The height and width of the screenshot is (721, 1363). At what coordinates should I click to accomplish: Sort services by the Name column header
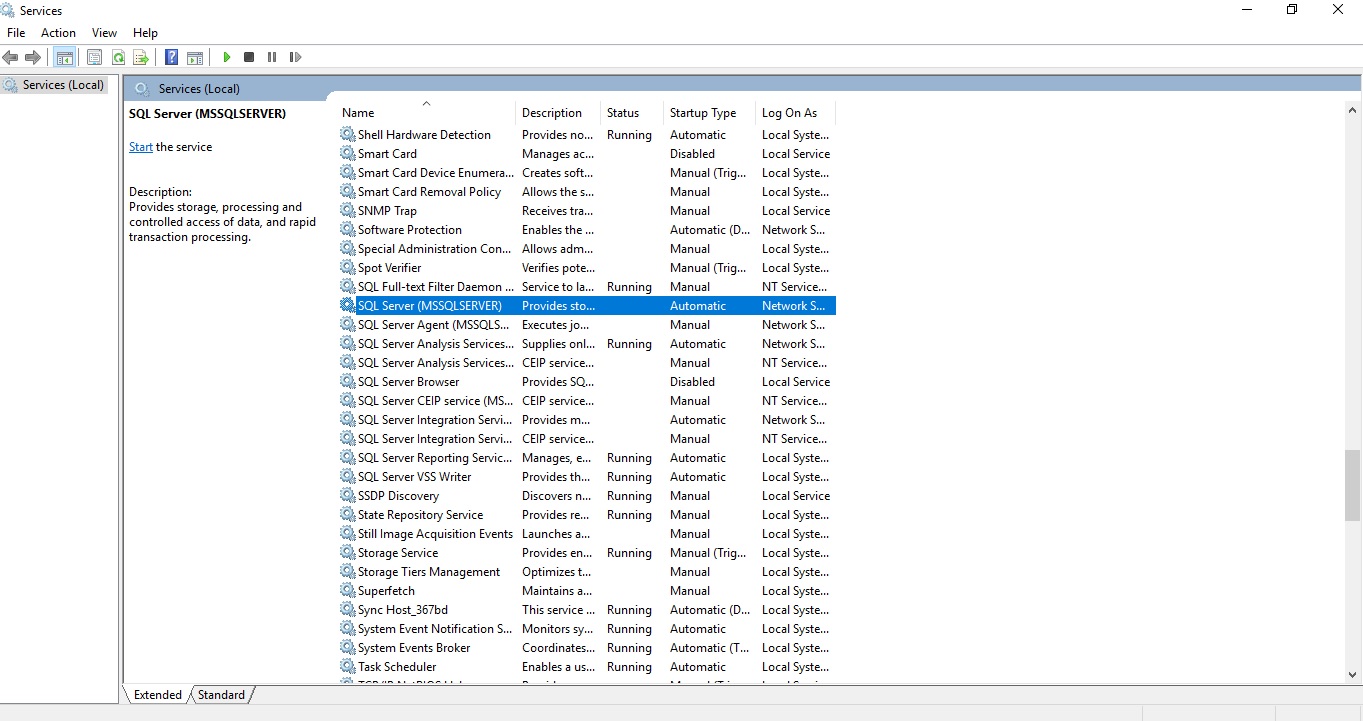428,112
